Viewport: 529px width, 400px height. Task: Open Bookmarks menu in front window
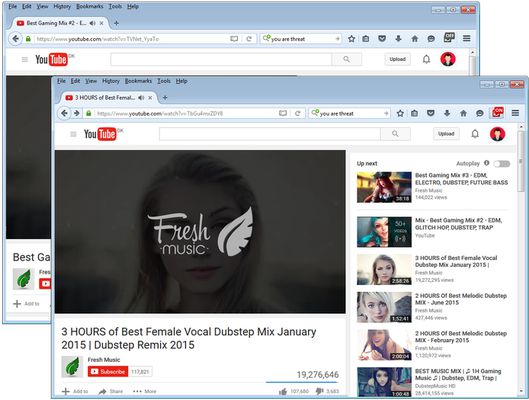(138, 81)
